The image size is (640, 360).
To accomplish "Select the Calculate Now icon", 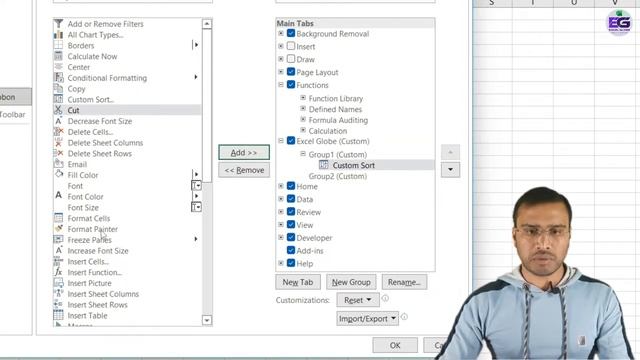I will [58, 56].
